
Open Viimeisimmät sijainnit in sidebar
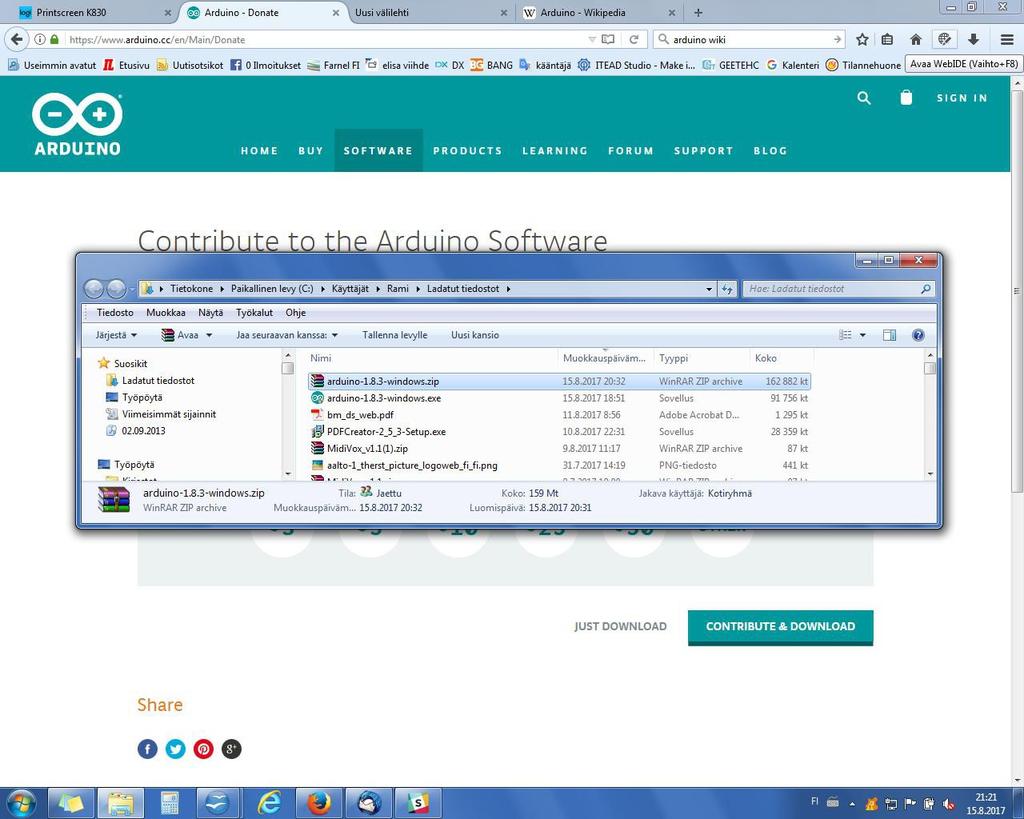[x=168, y=414]
